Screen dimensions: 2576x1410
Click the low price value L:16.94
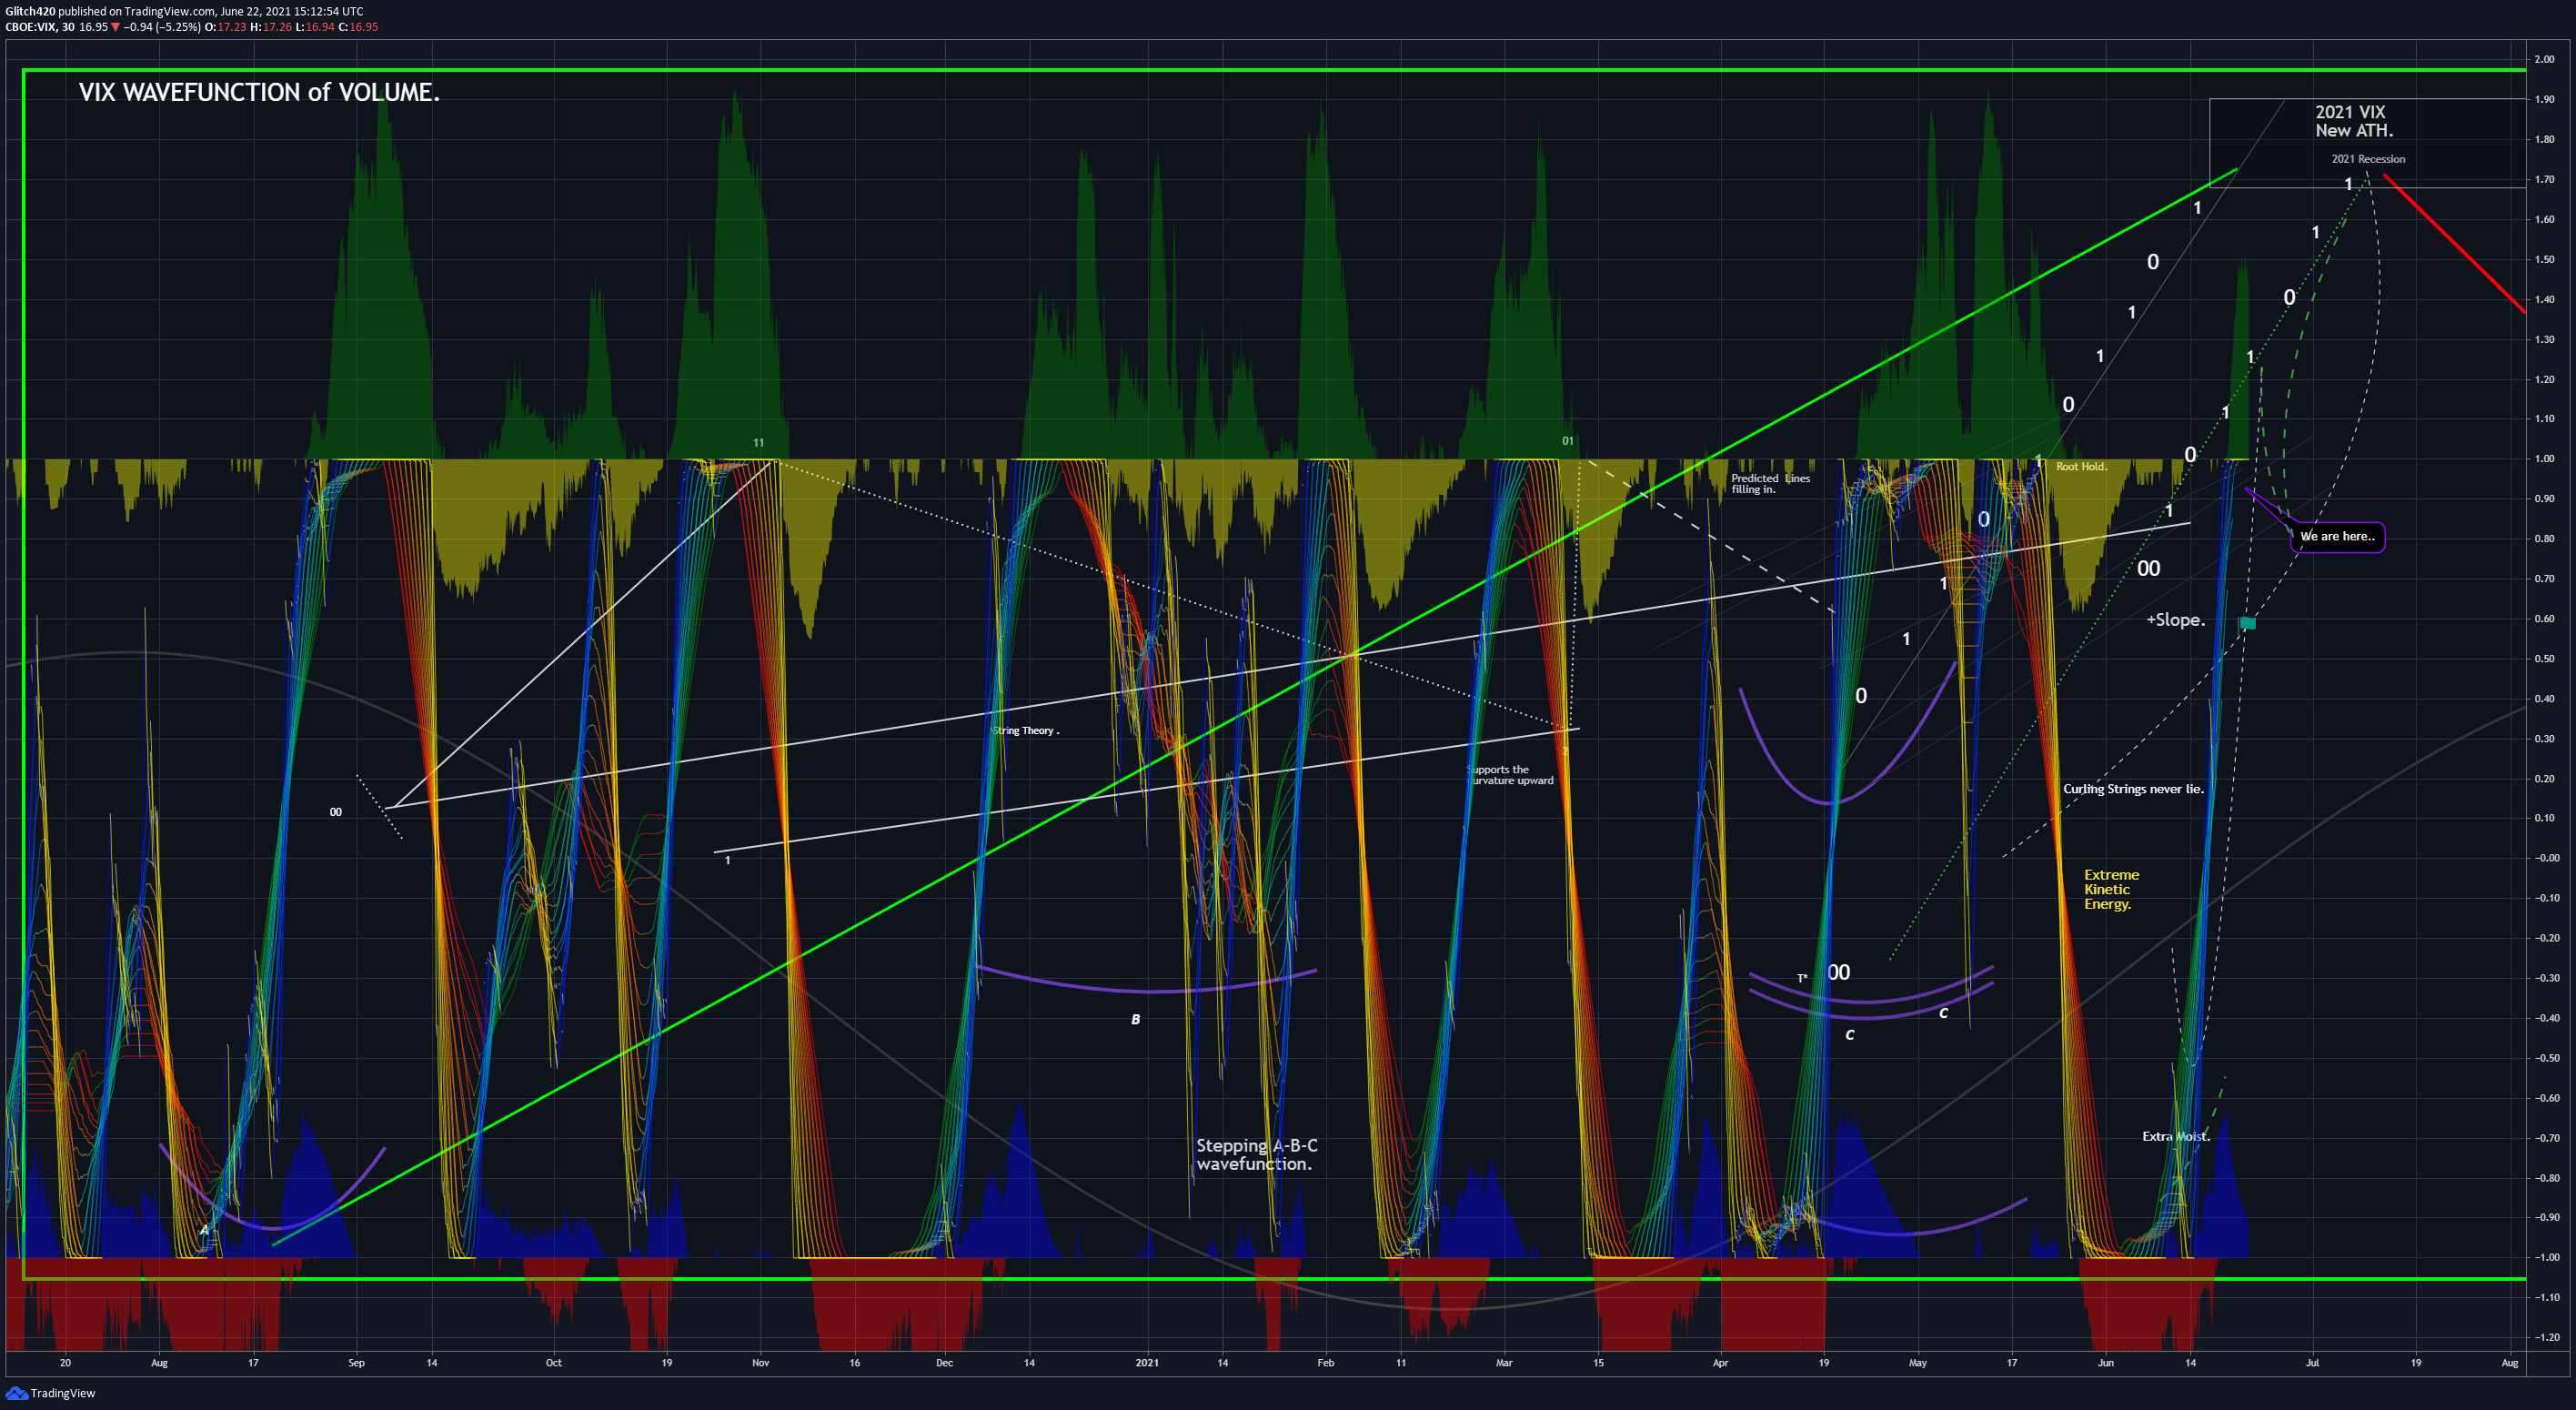click(x=314, y=27)
